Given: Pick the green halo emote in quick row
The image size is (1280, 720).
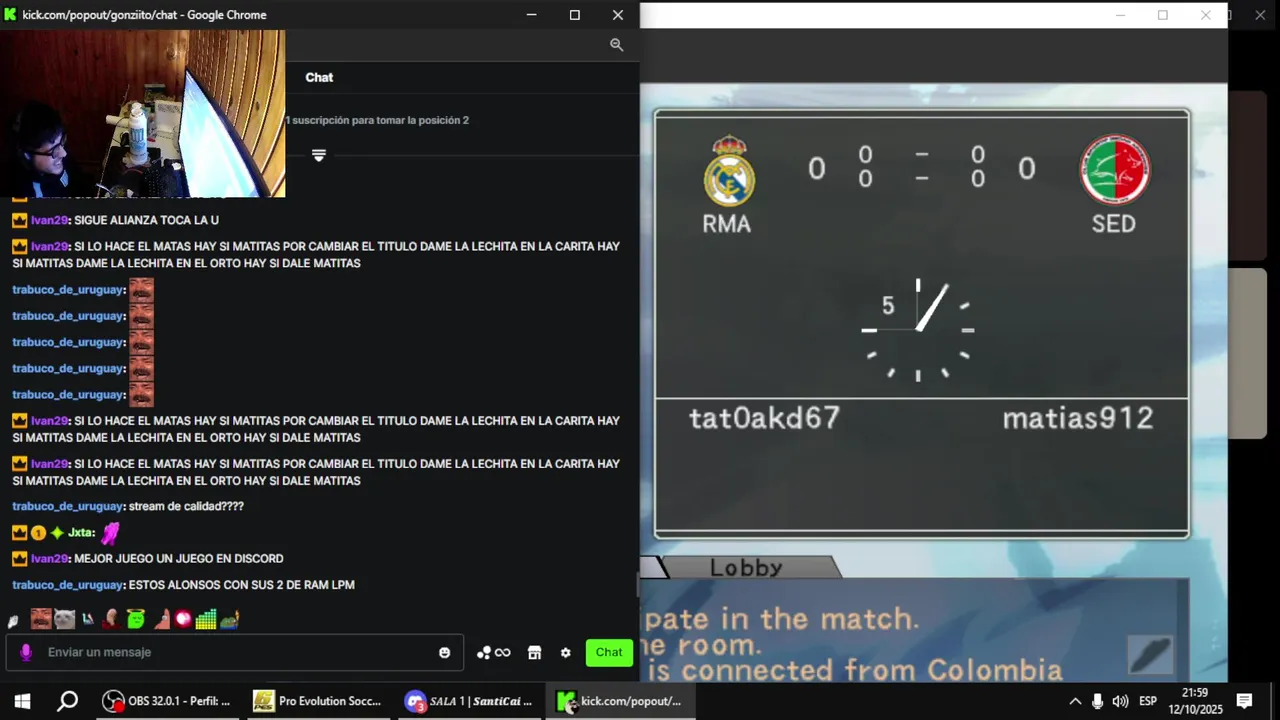Looking at the screenshot, I should point(136,619).
